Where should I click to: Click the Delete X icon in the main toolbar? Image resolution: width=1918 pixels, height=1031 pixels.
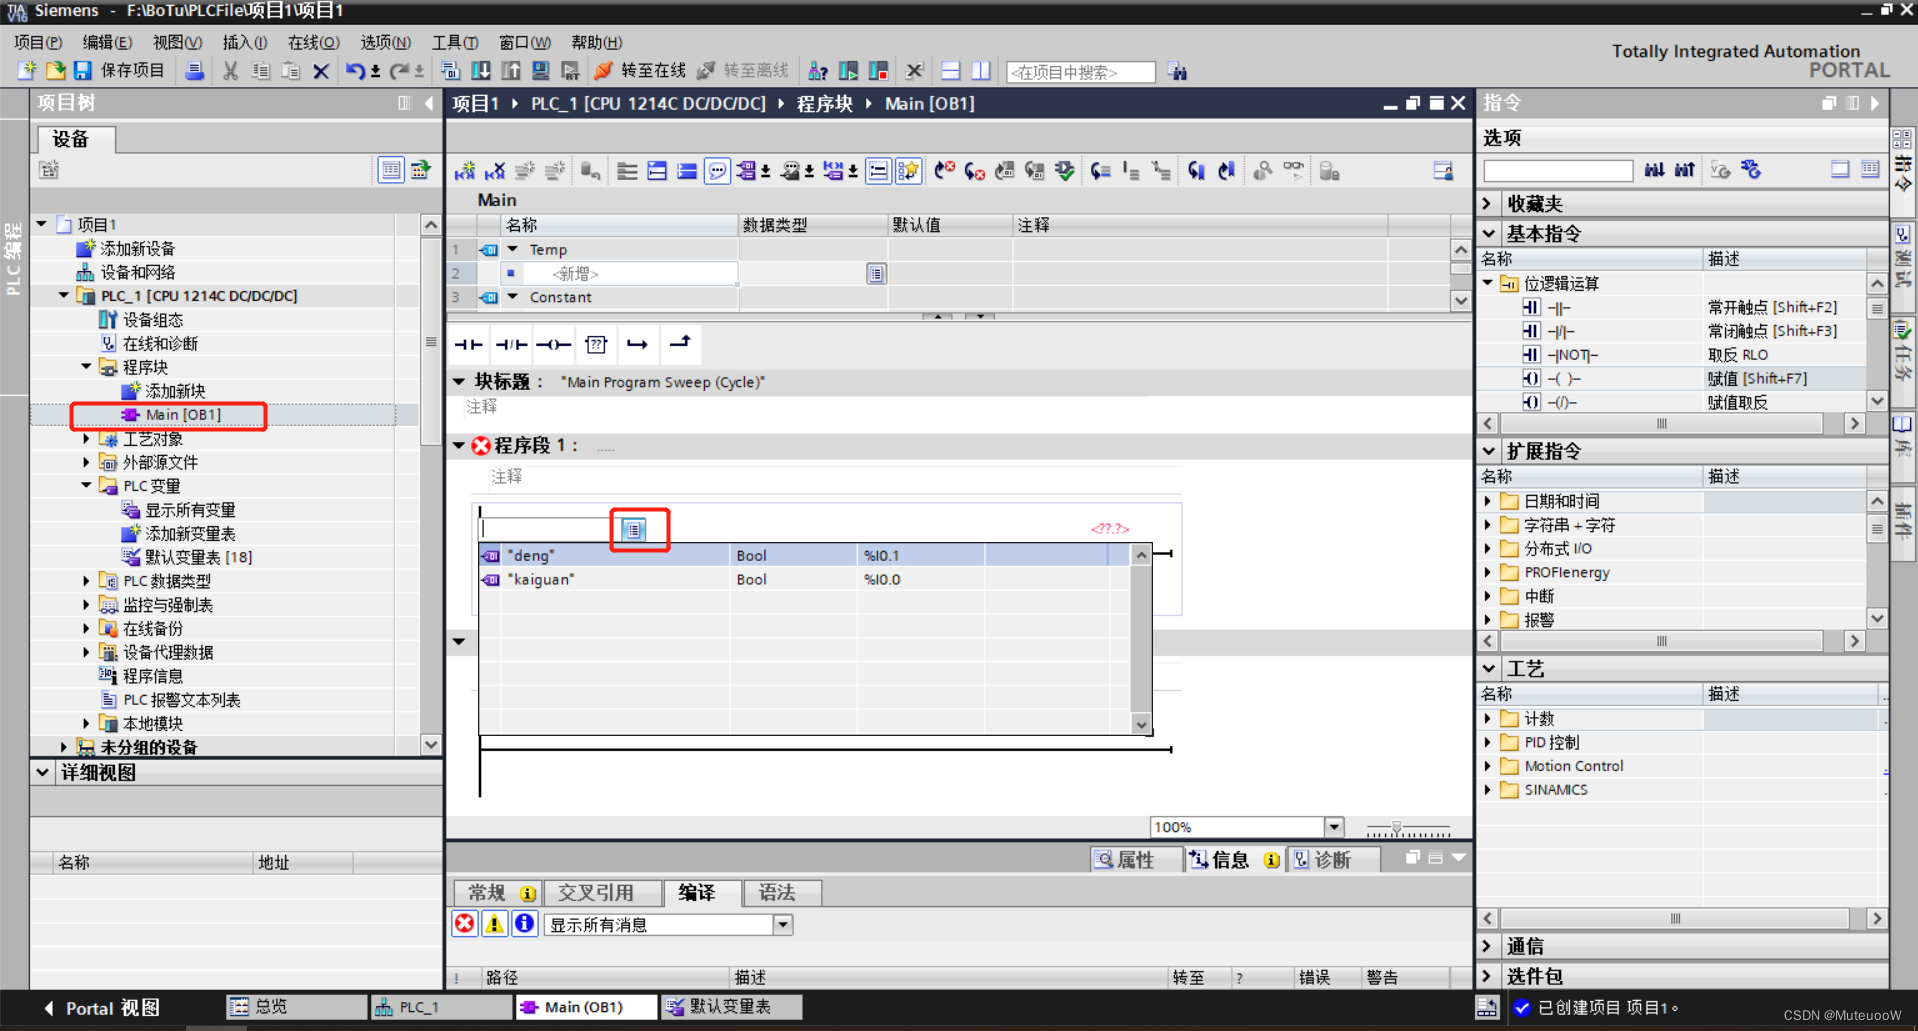[320, 71]
